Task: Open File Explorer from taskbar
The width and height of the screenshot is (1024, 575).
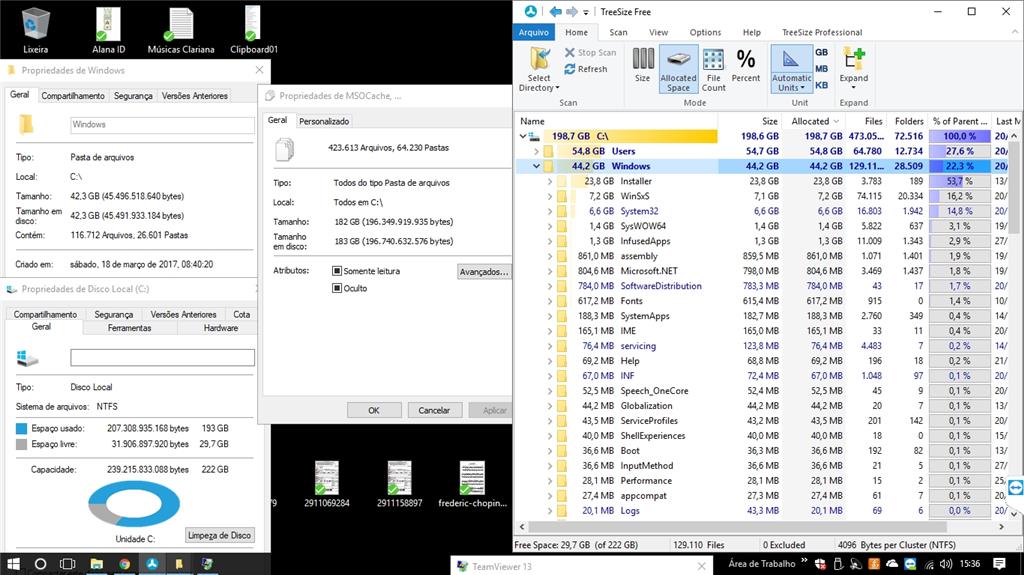Action: click(x=97, y=564)
